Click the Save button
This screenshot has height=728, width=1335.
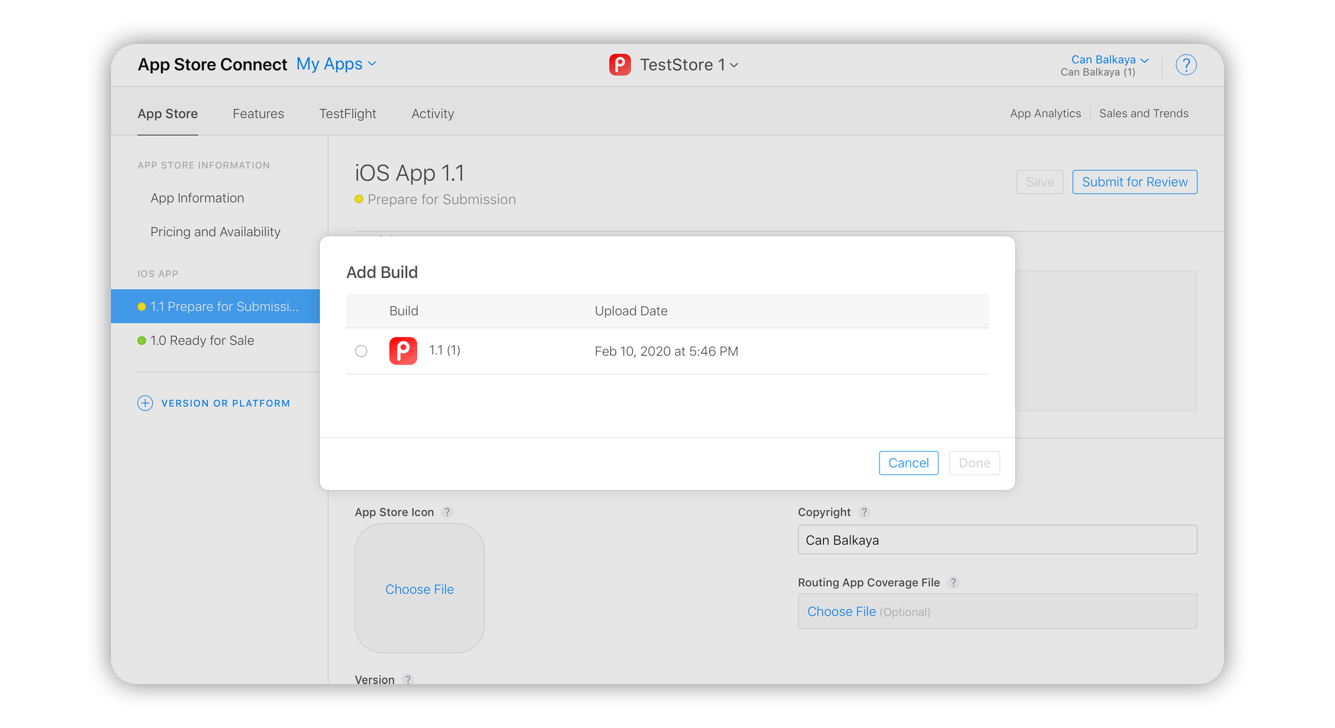point(1040,182)
